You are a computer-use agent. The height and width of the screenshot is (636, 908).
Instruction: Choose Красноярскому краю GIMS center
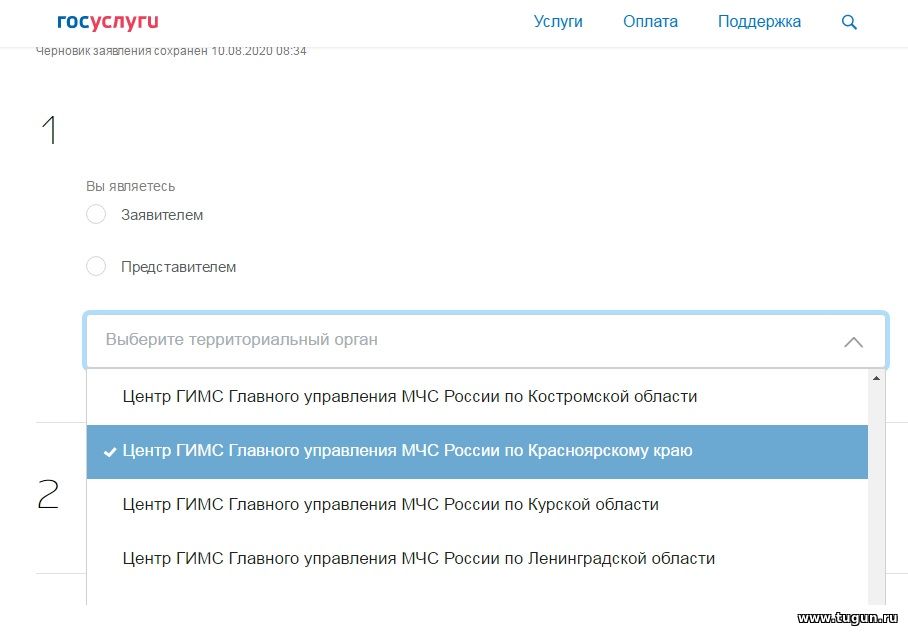coord(477,451)
